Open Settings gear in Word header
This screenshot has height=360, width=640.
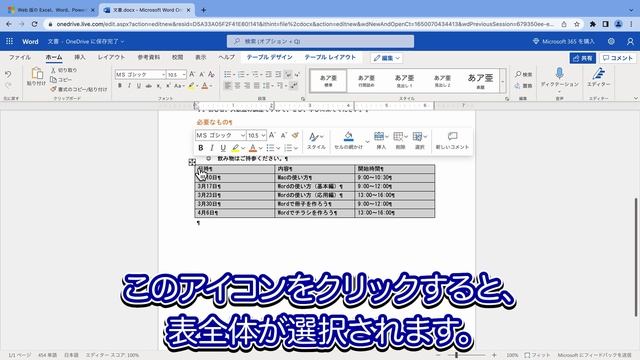611,41
